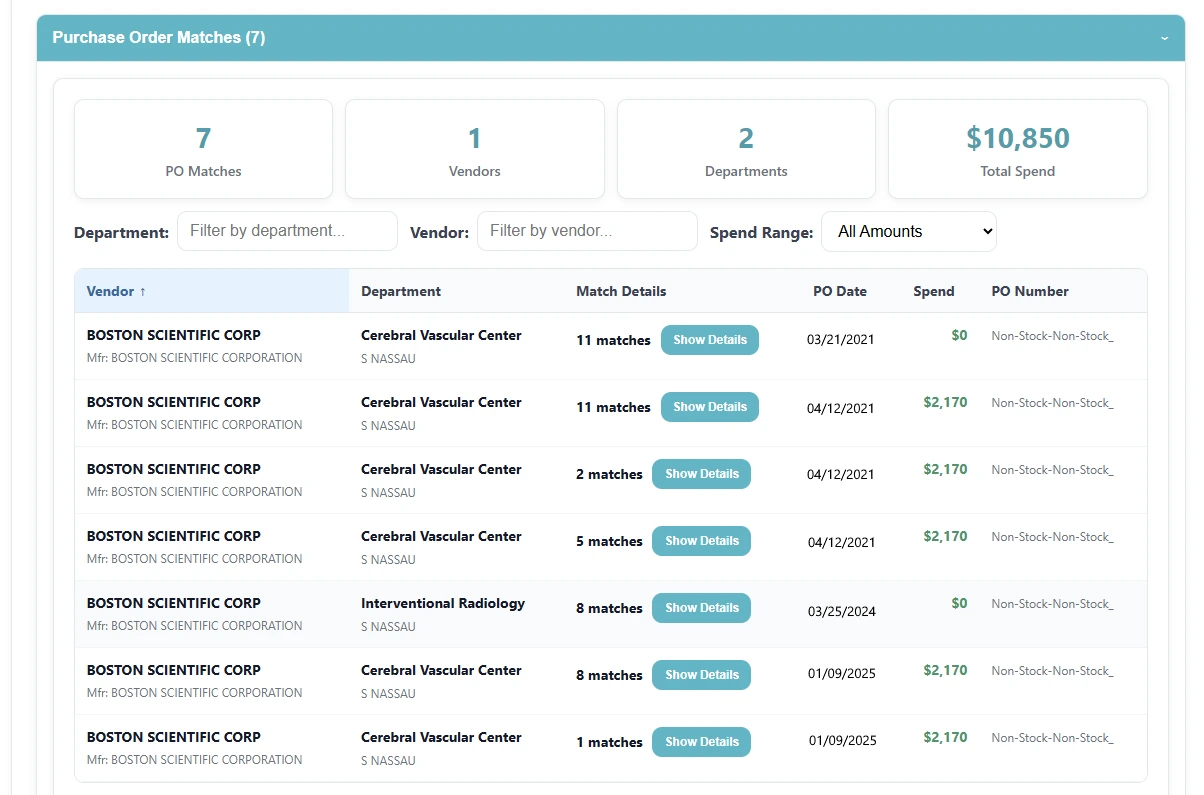1204x795 pixels.
Task: Click the Vendor filter input field
Action: (587, 231)
